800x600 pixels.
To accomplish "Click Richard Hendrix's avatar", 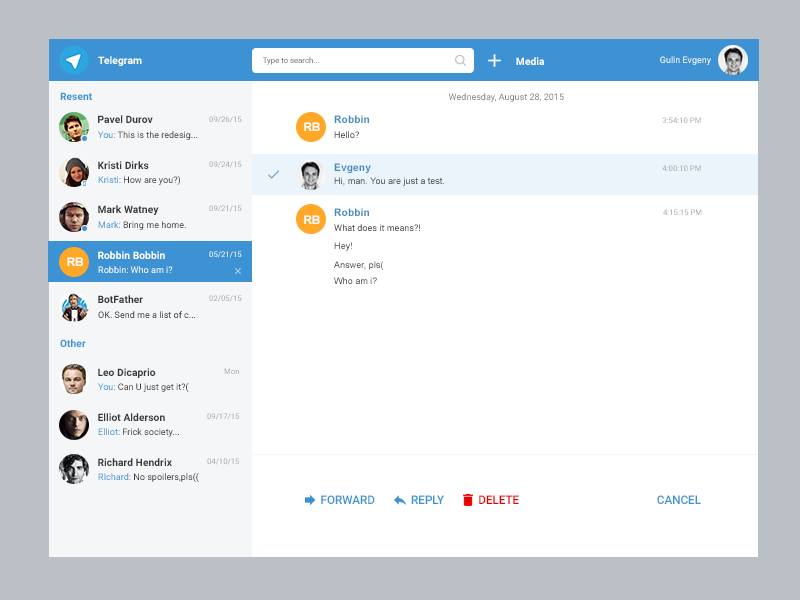I will click(74, 469).
